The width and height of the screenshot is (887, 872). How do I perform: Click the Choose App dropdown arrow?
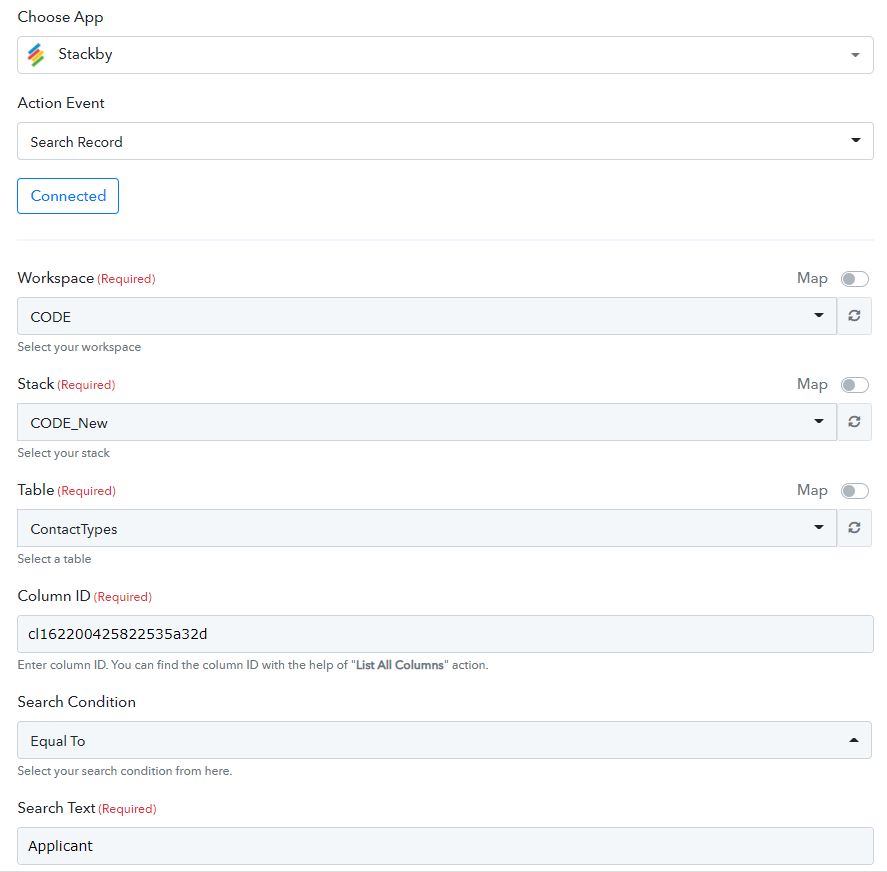[855, 55]
